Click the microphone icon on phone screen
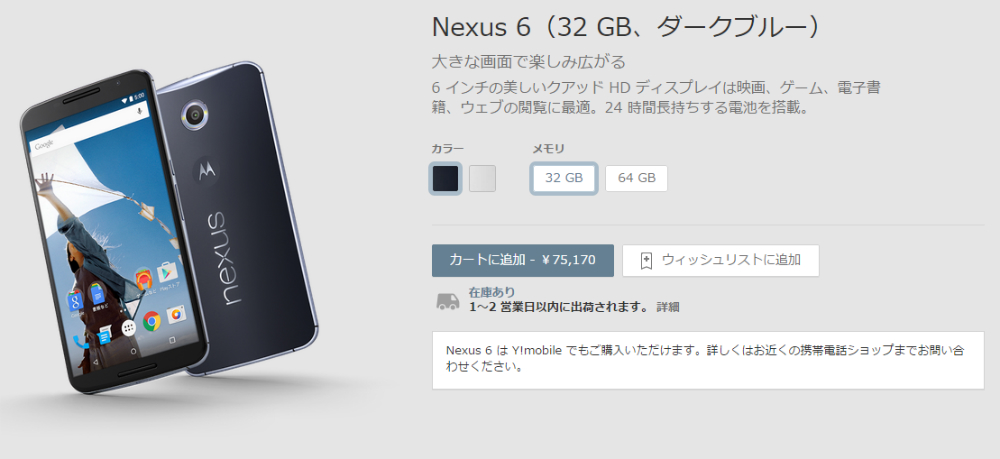 (x=139, y=111)
